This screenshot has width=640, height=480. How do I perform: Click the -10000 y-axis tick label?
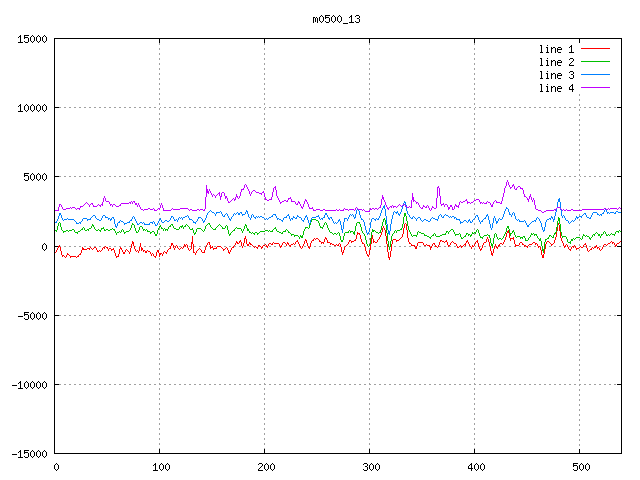[28, 384]
